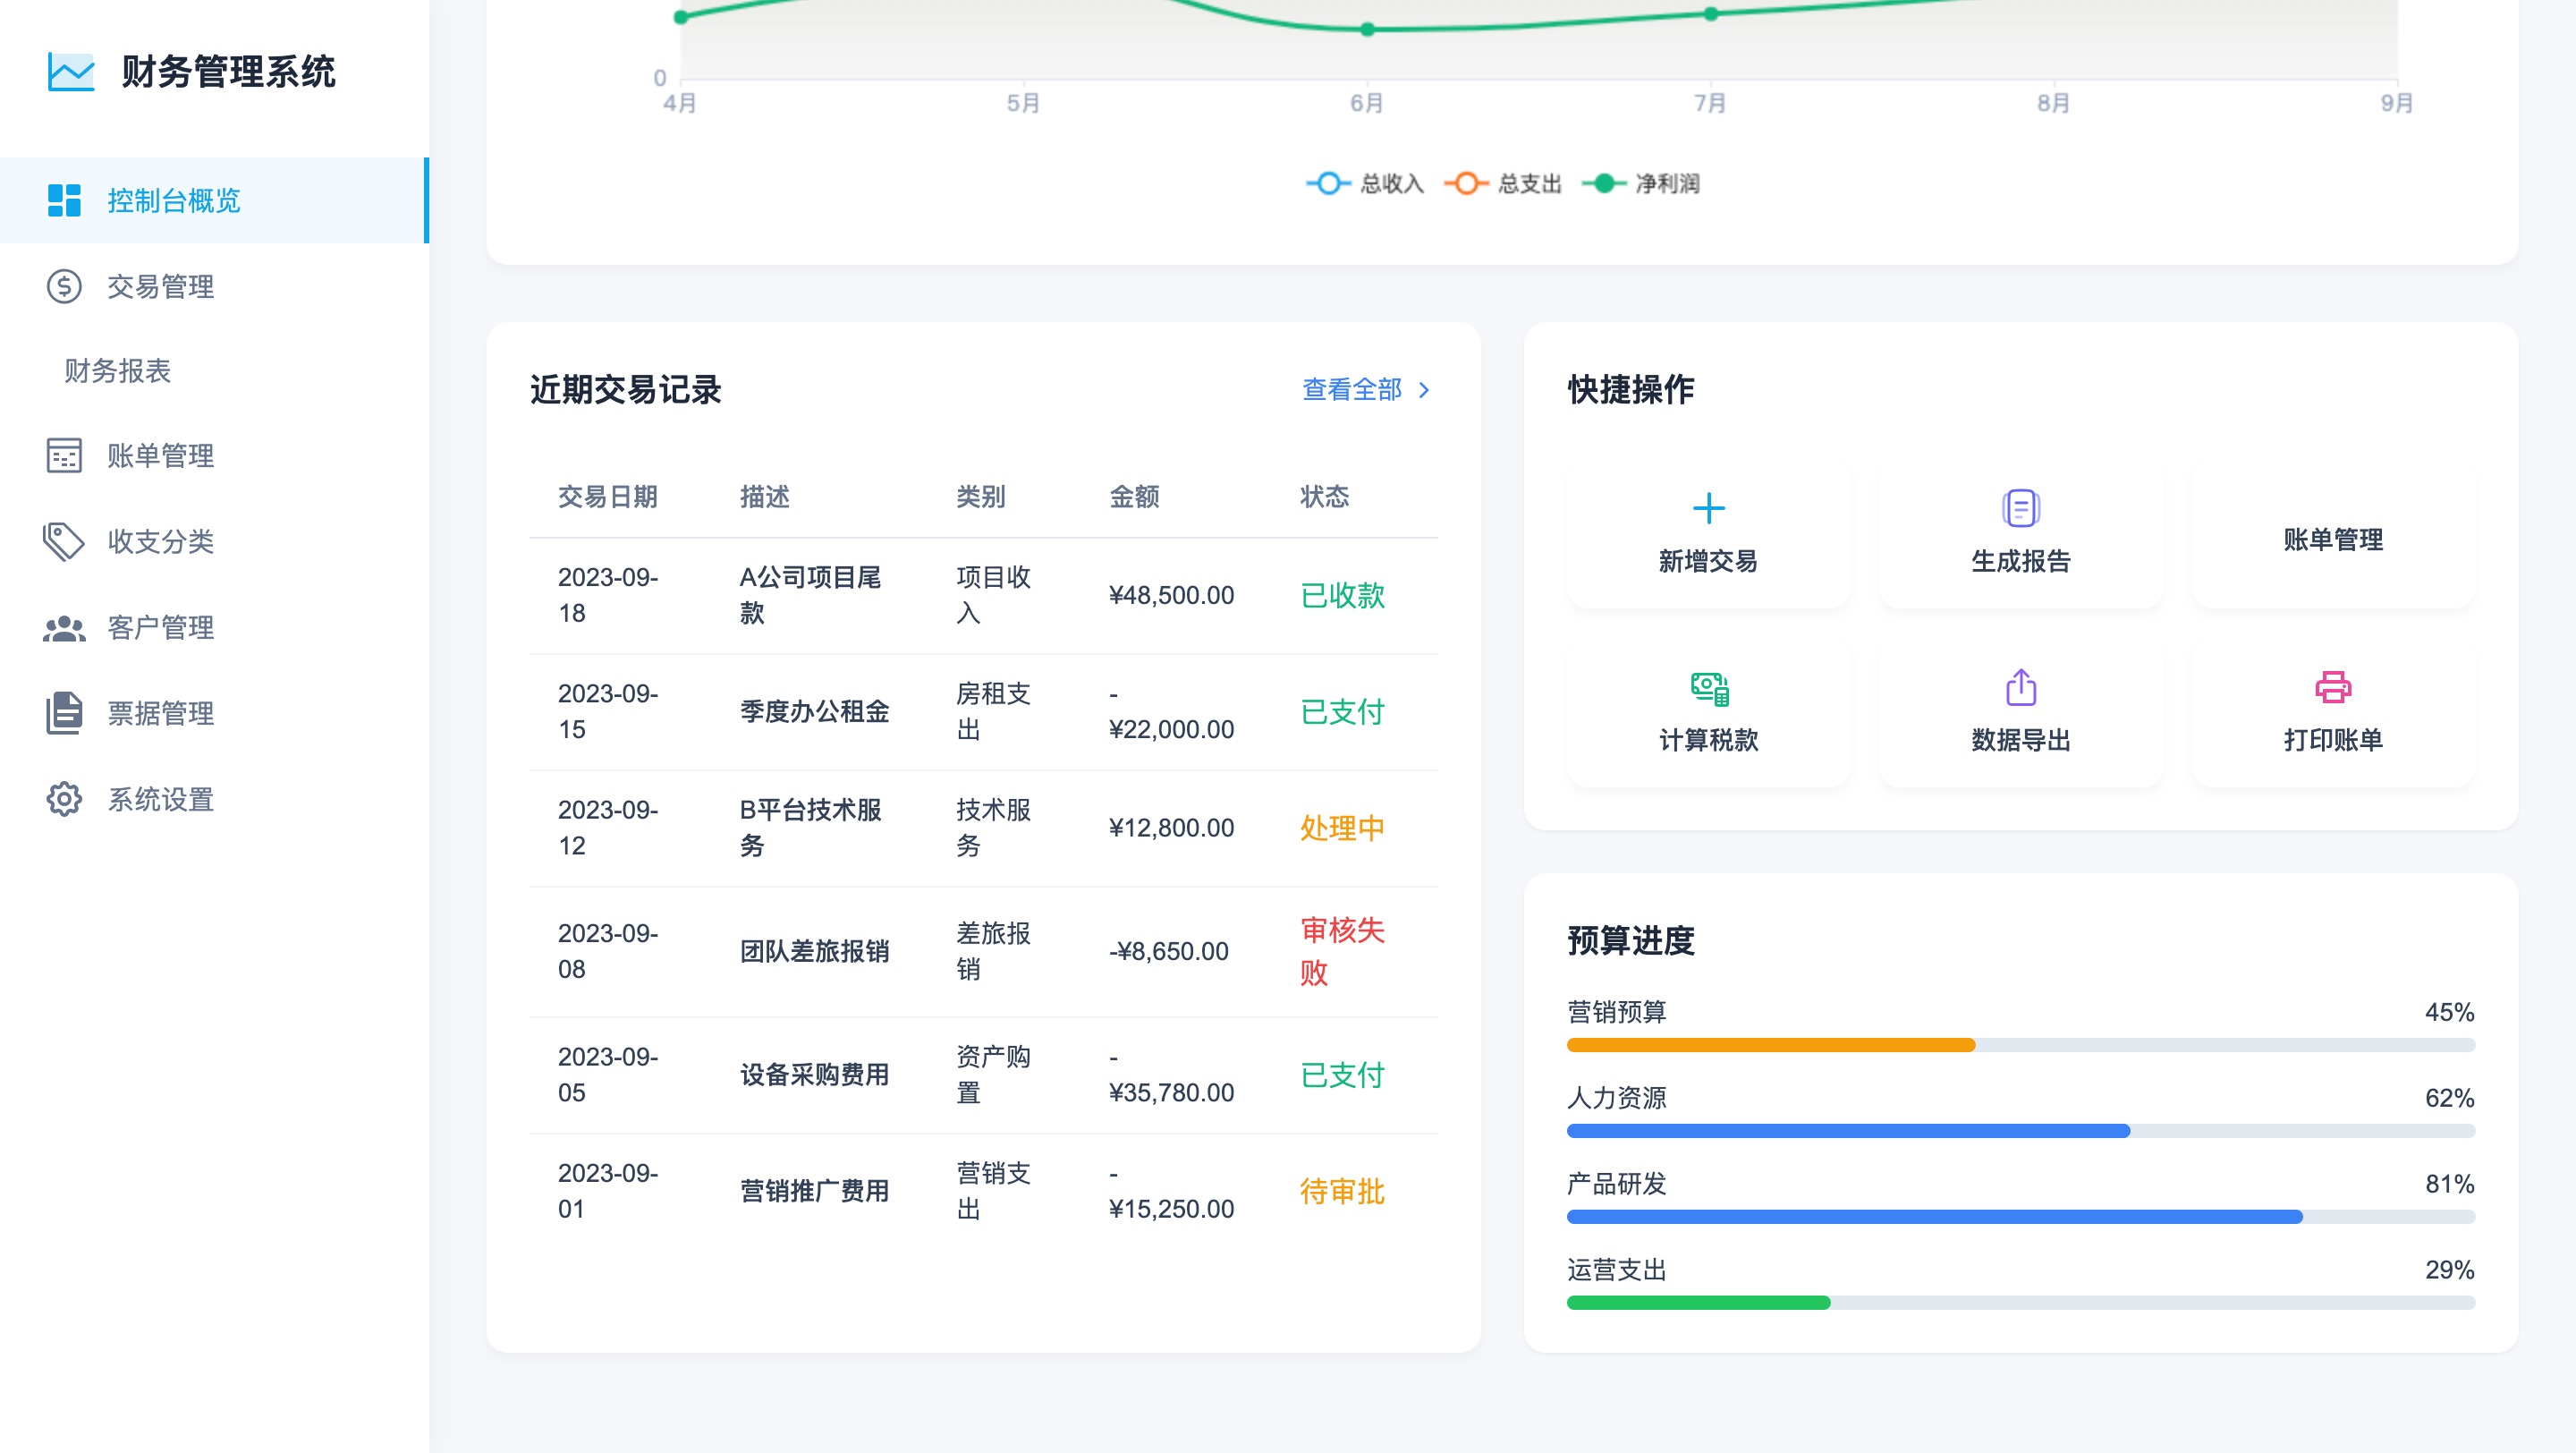Click the 票据管理 document icon in sidebar
This screenshot has width=2576, height=1453.
click(64, 713)
